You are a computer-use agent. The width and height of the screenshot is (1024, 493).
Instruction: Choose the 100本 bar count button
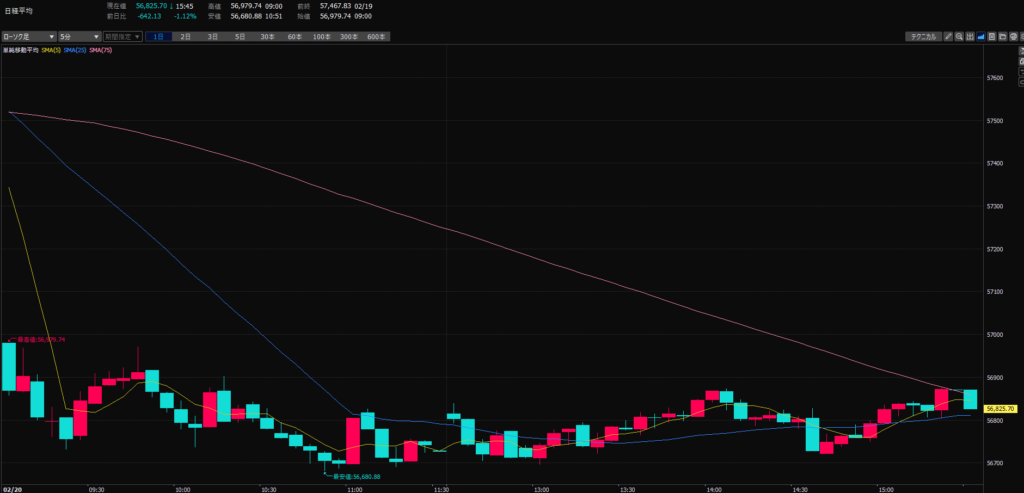tap(321, 37)
